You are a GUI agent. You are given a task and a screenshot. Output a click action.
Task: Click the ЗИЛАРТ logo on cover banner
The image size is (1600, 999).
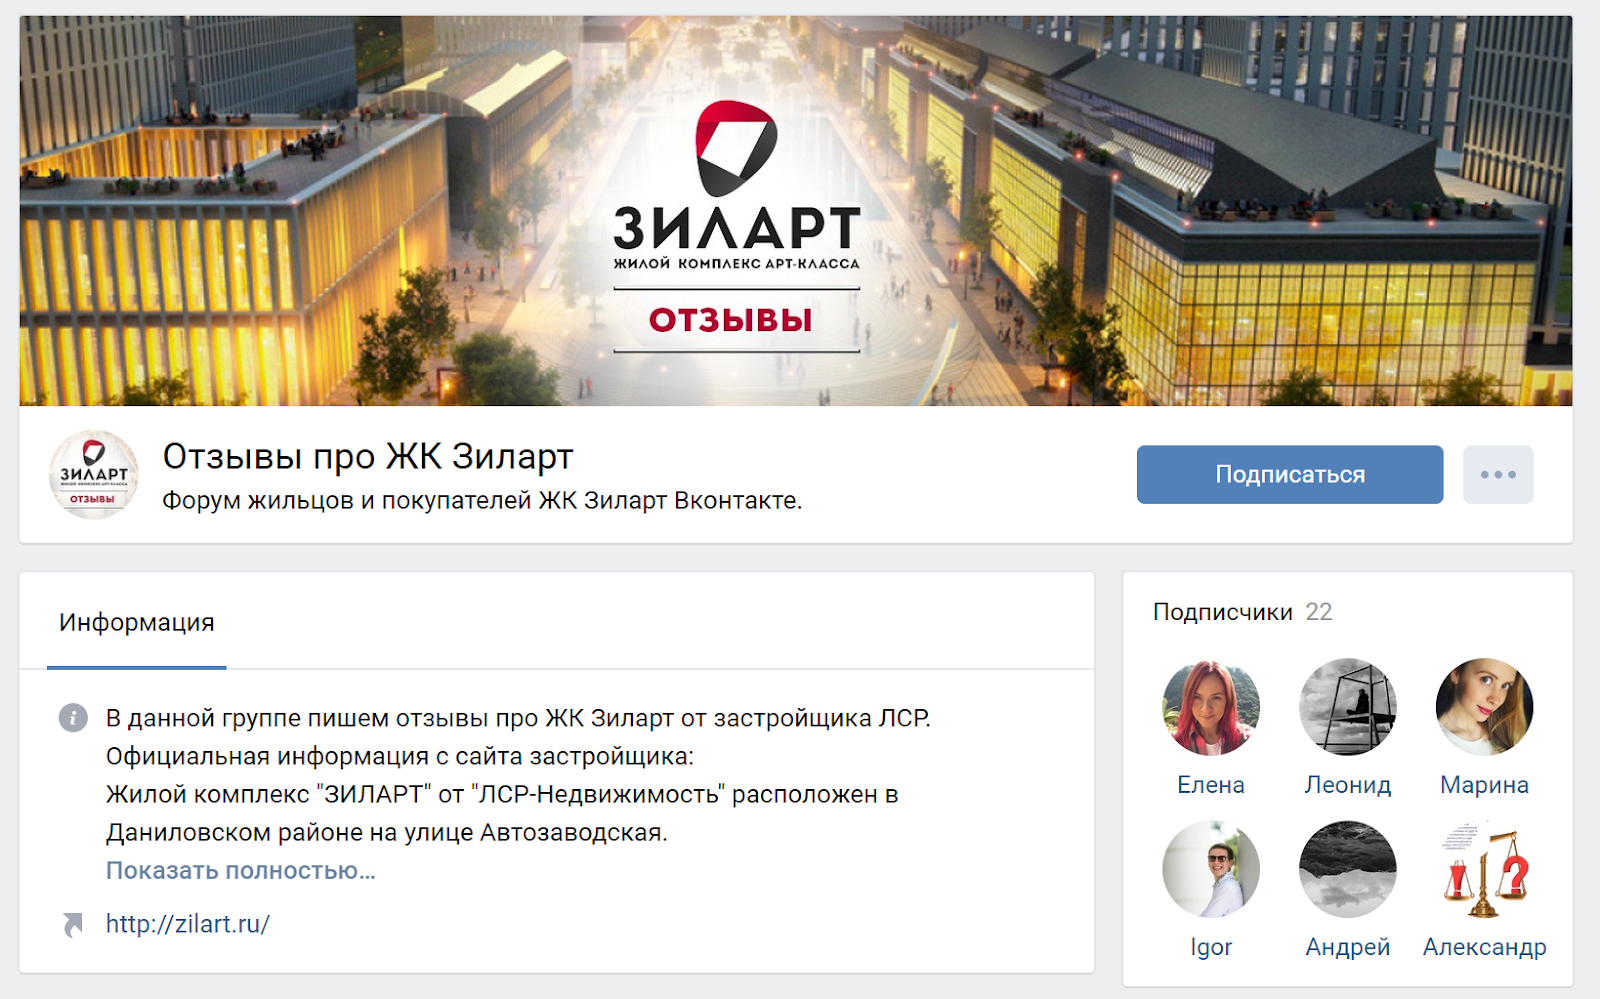click(x=736, y=185)
